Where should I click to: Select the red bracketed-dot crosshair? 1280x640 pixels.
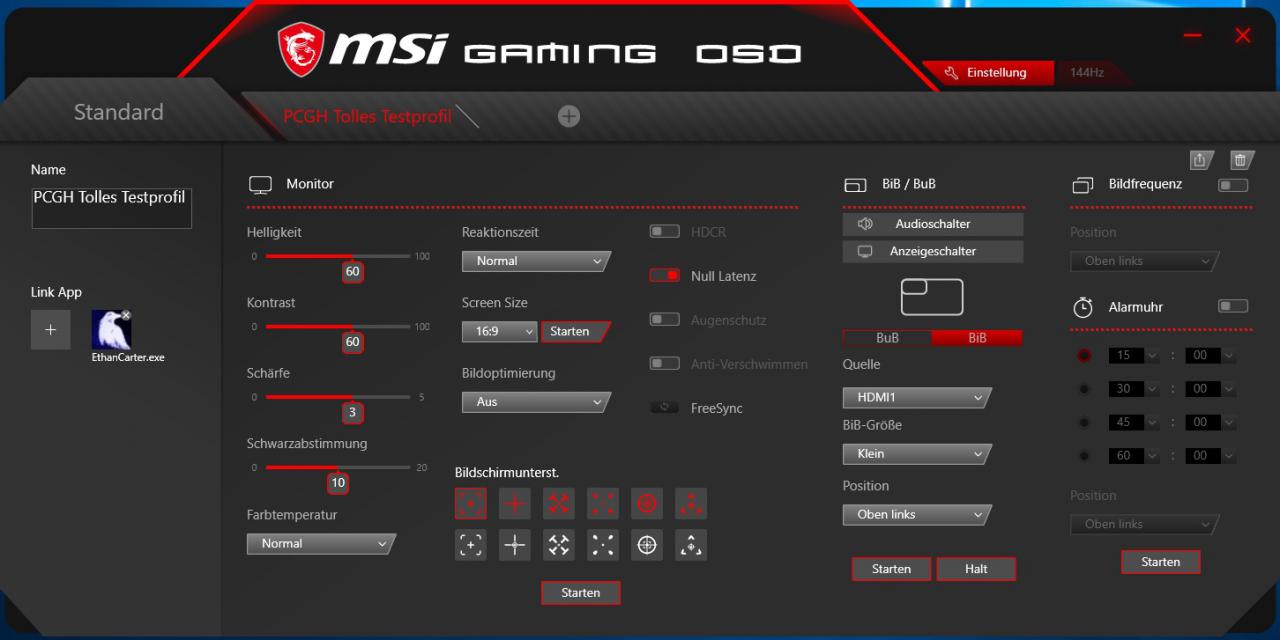[x=471, y=503]
